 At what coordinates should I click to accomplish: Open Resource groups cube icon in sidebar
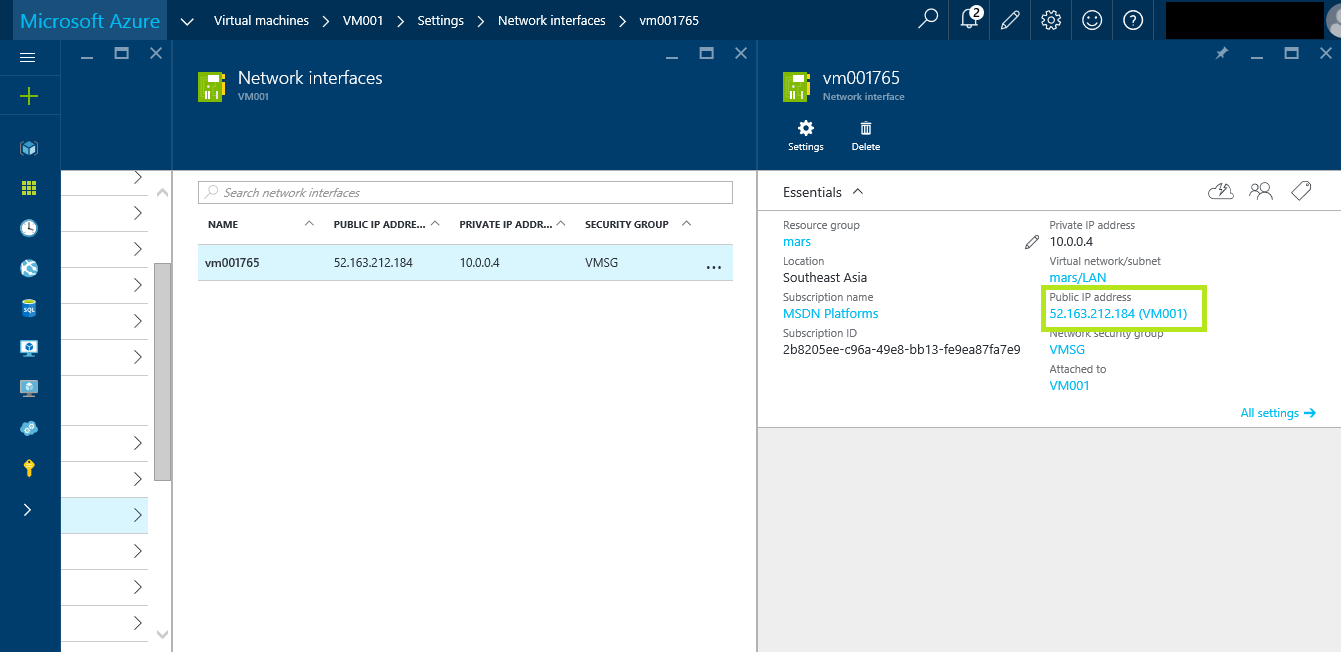click(x=29, y=148)
